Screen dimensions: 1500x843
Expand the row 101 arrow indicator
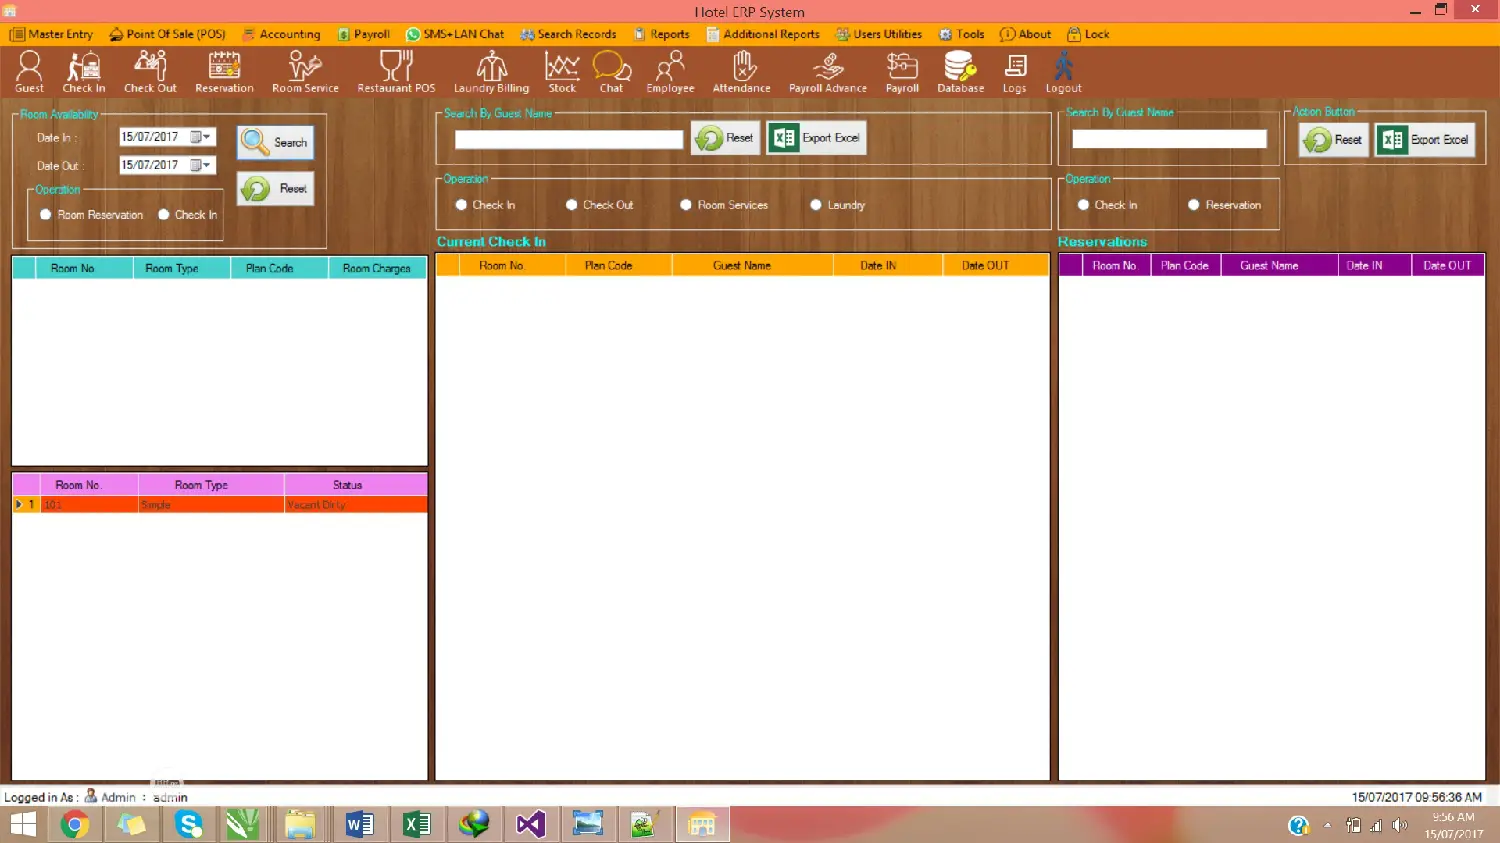[x=18, y=504]
